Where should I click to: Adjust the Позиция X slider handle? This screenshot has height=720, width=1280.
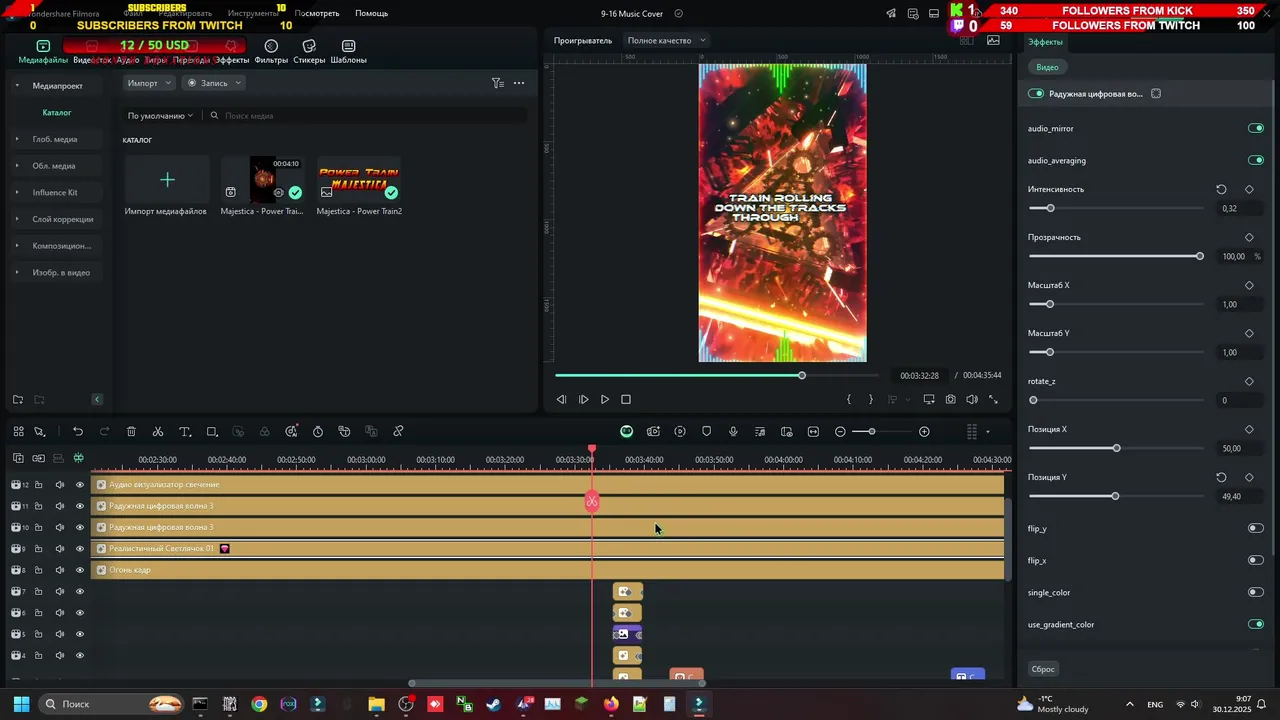click(x=1116, y=448)
